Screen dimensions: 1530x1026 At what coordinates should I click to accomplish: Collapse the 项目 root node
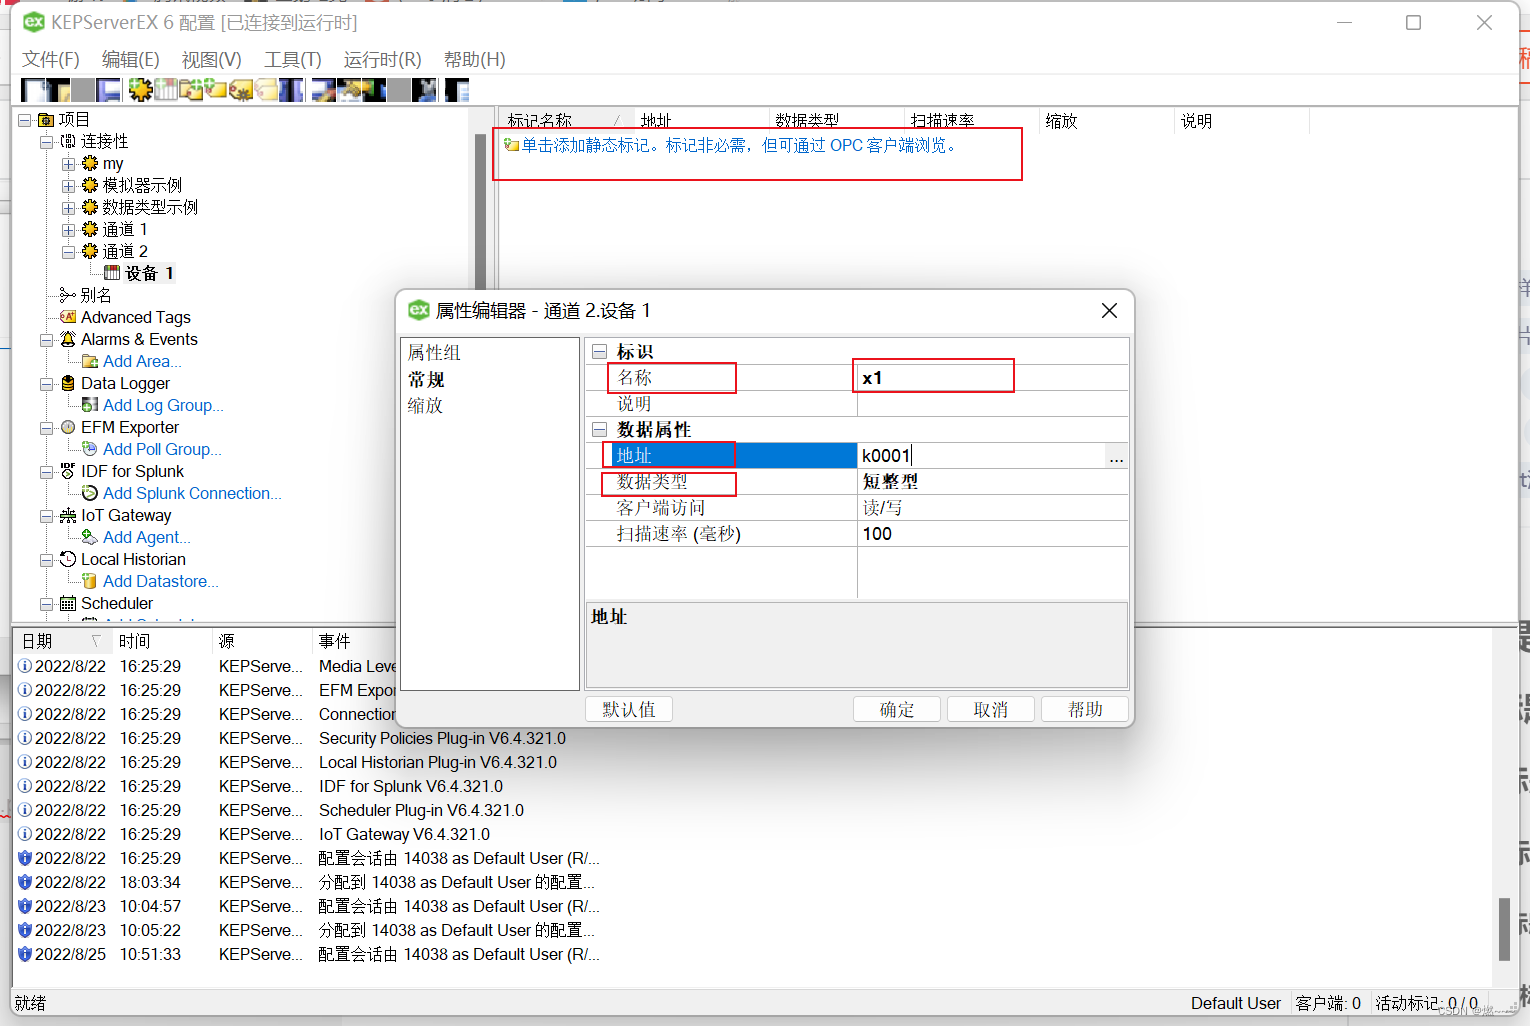[x=24, y=119]
